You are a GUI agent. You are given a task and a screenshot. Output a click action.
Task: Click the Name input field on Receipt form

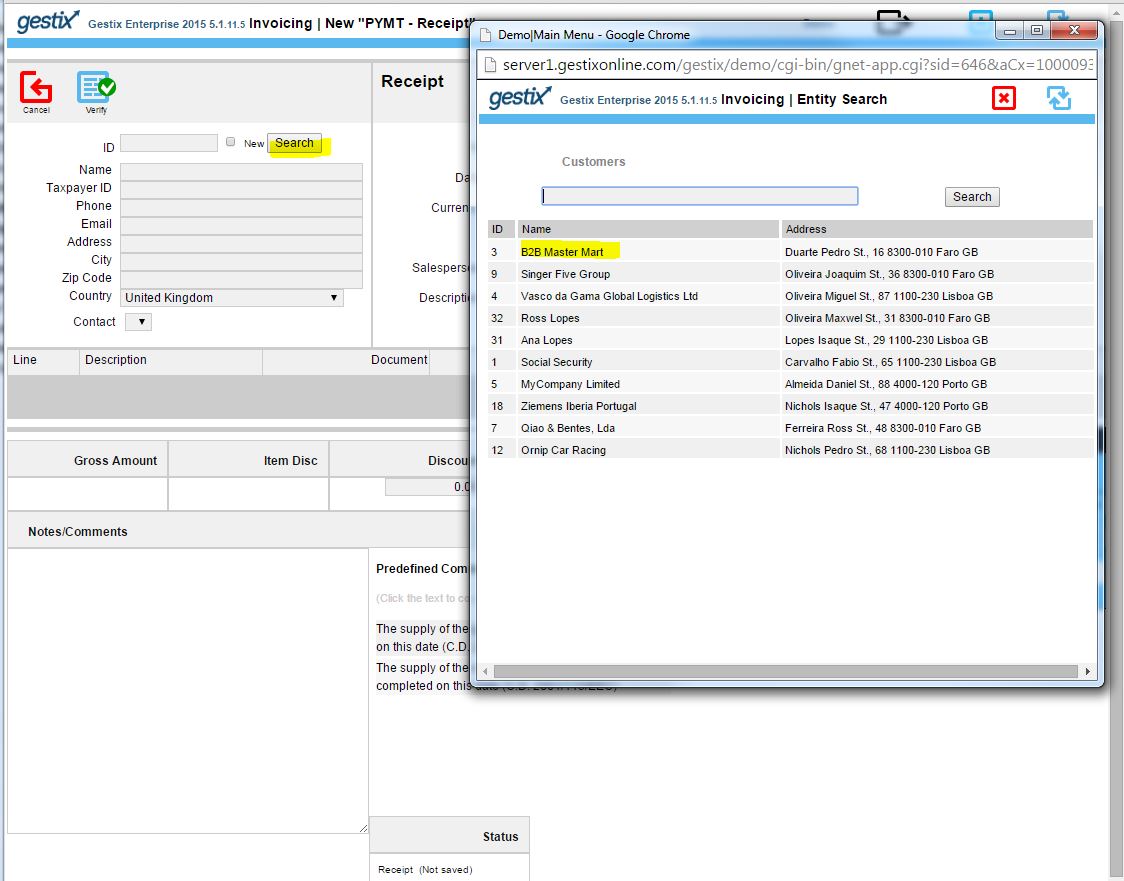coord(241,171)
